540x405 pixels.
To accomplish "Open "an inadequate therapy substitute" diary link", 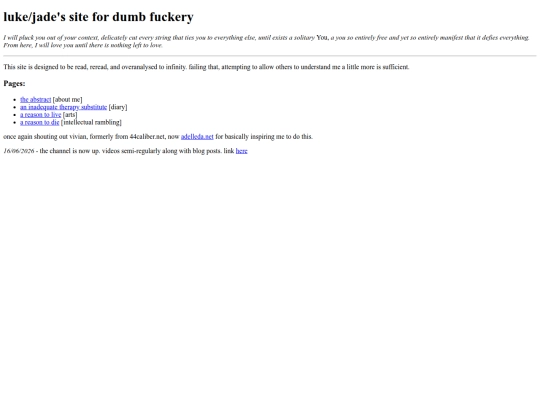I will click(63, 107).
